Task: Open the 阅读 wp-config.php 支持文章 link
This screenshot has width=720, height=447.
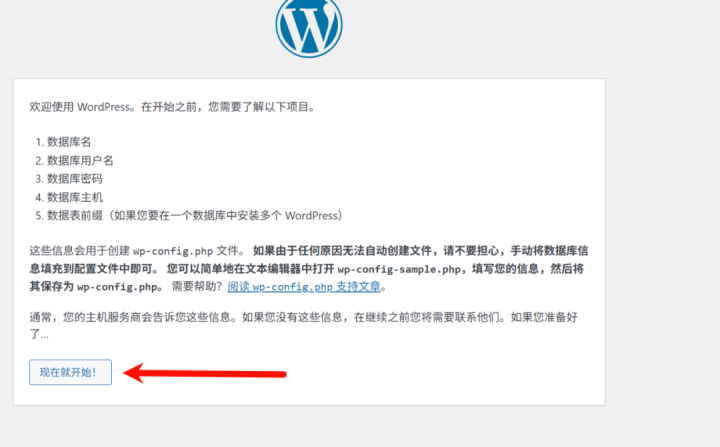Action: 304,287
